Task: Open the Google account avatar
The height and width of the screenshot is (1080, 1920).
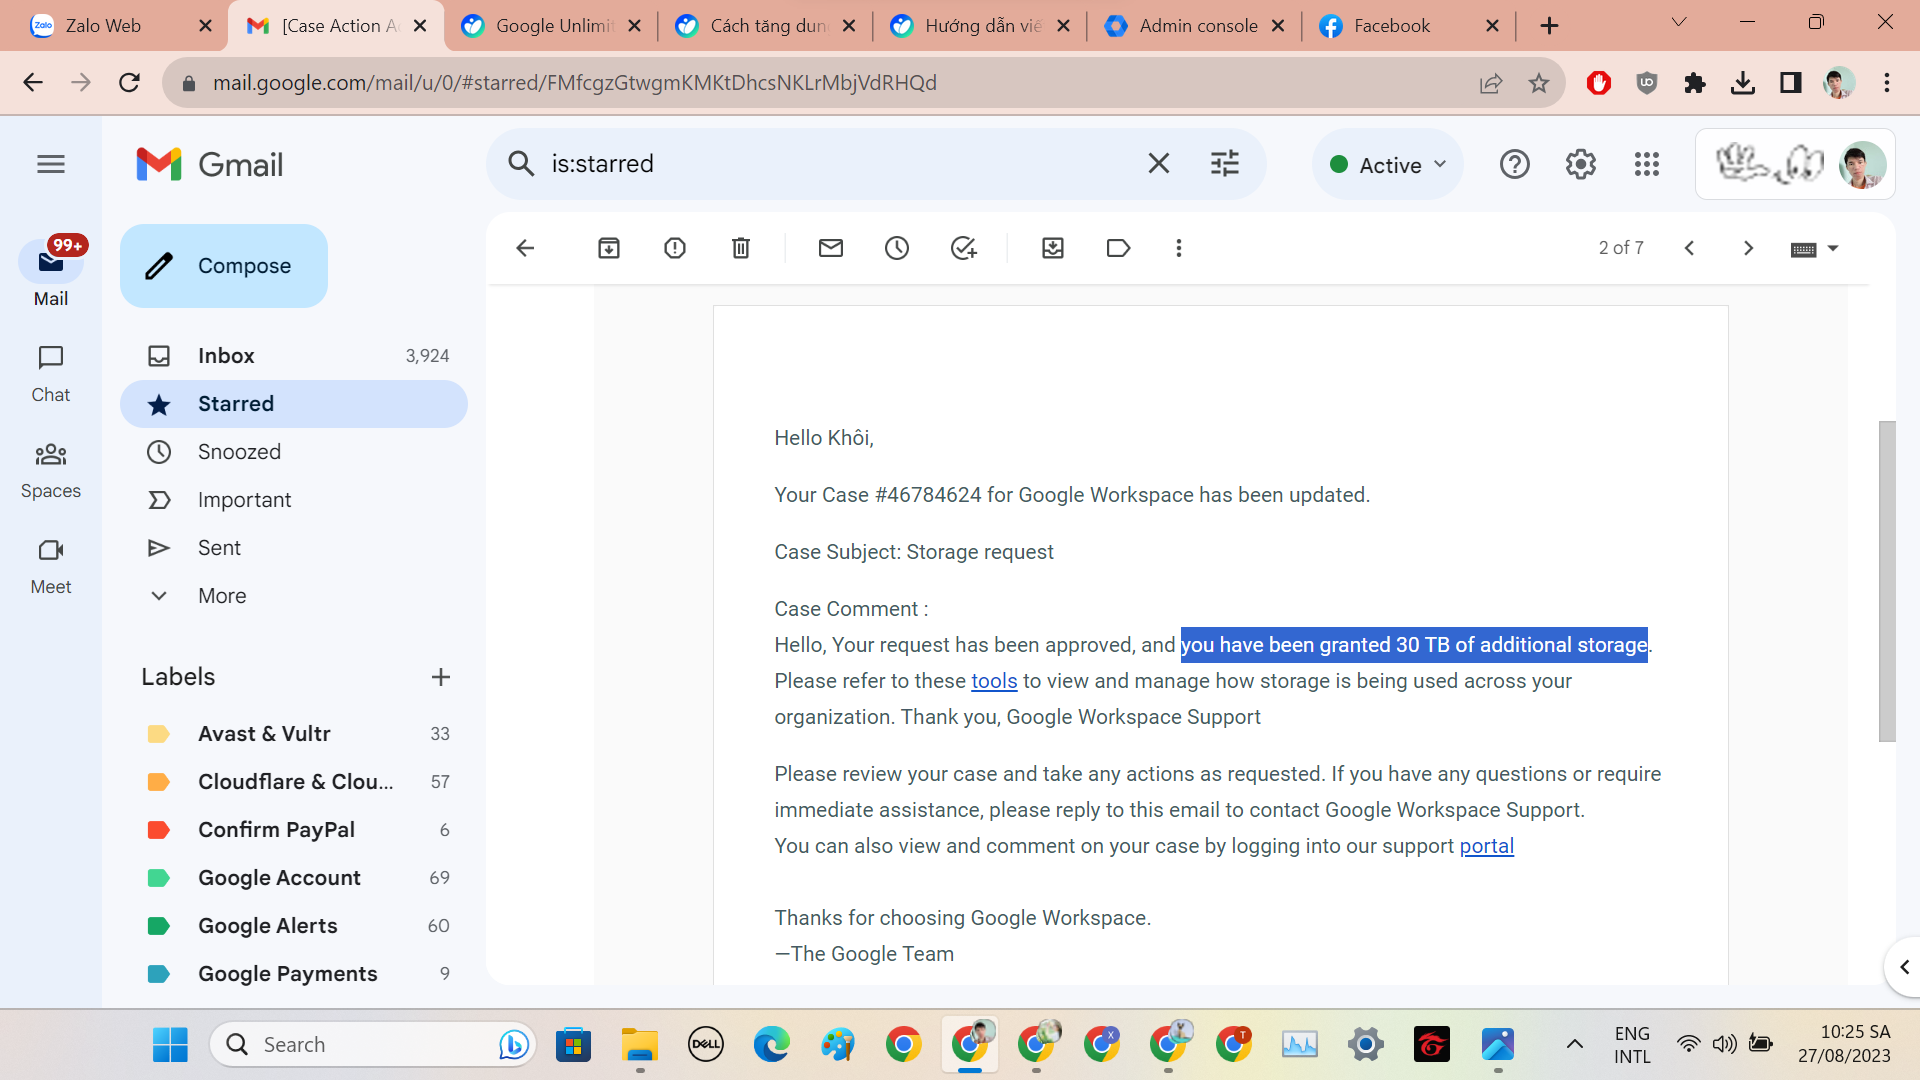Action: 1862,164
